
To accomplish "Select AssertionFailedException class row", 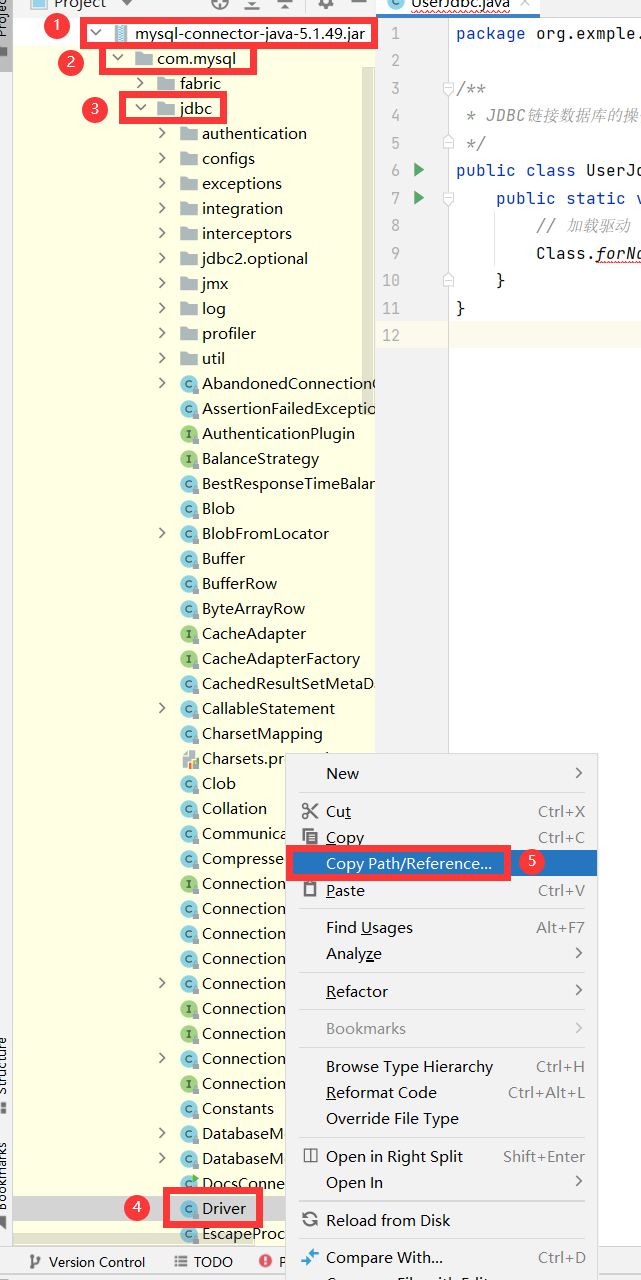I will (x=288, y=408).
